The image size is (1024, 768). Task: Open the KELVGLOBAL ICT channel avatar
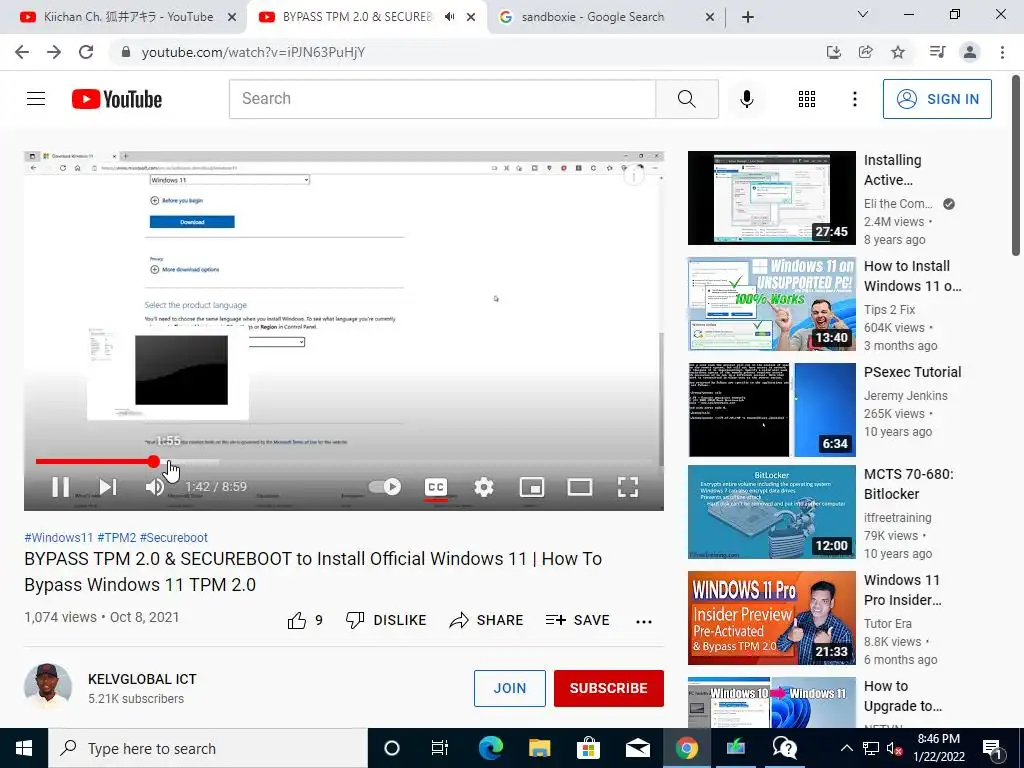point(48,686)
